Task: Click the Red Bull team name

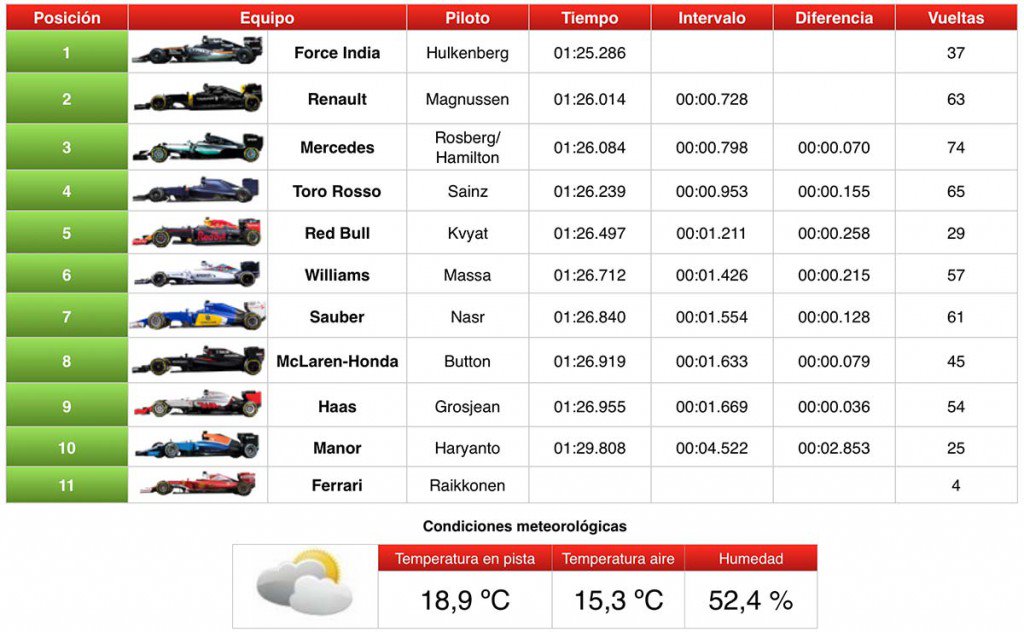Action: (x=337, y=233)
